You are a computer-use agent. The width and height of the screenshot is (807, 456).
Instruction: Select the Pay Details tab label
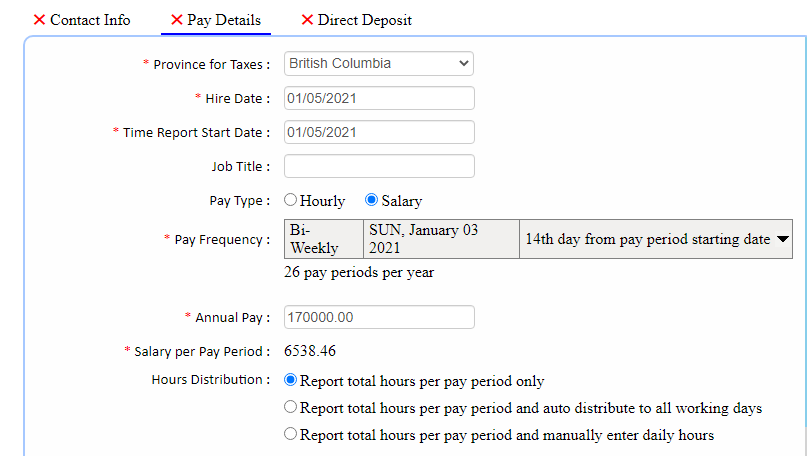point(224,20)
